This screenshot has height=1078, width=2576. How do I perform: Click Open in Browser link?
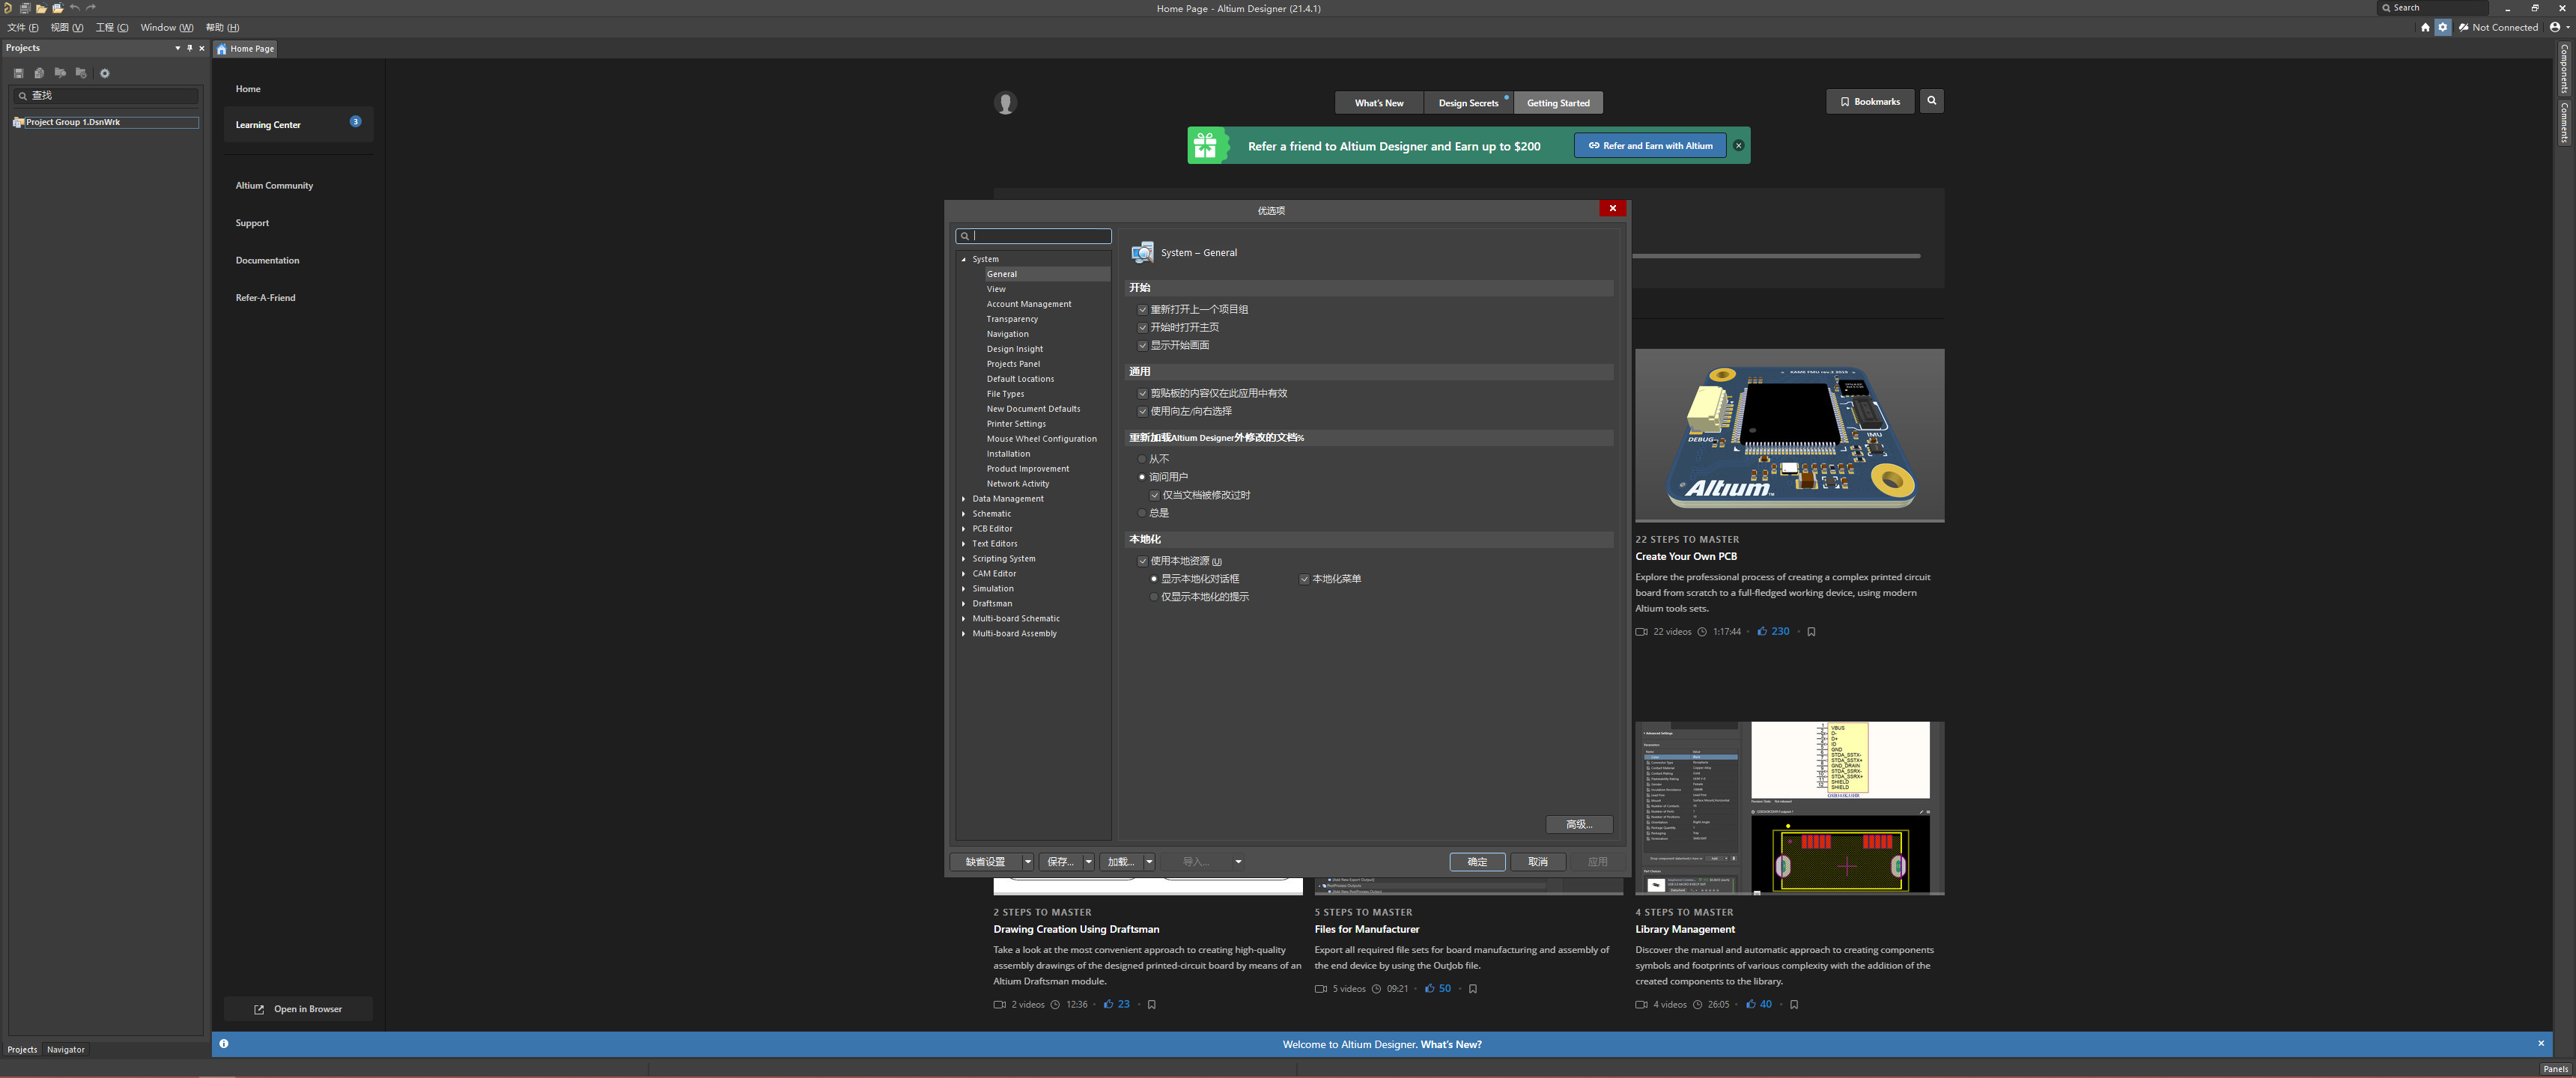pyautogui.click(x=298, y=1010)
